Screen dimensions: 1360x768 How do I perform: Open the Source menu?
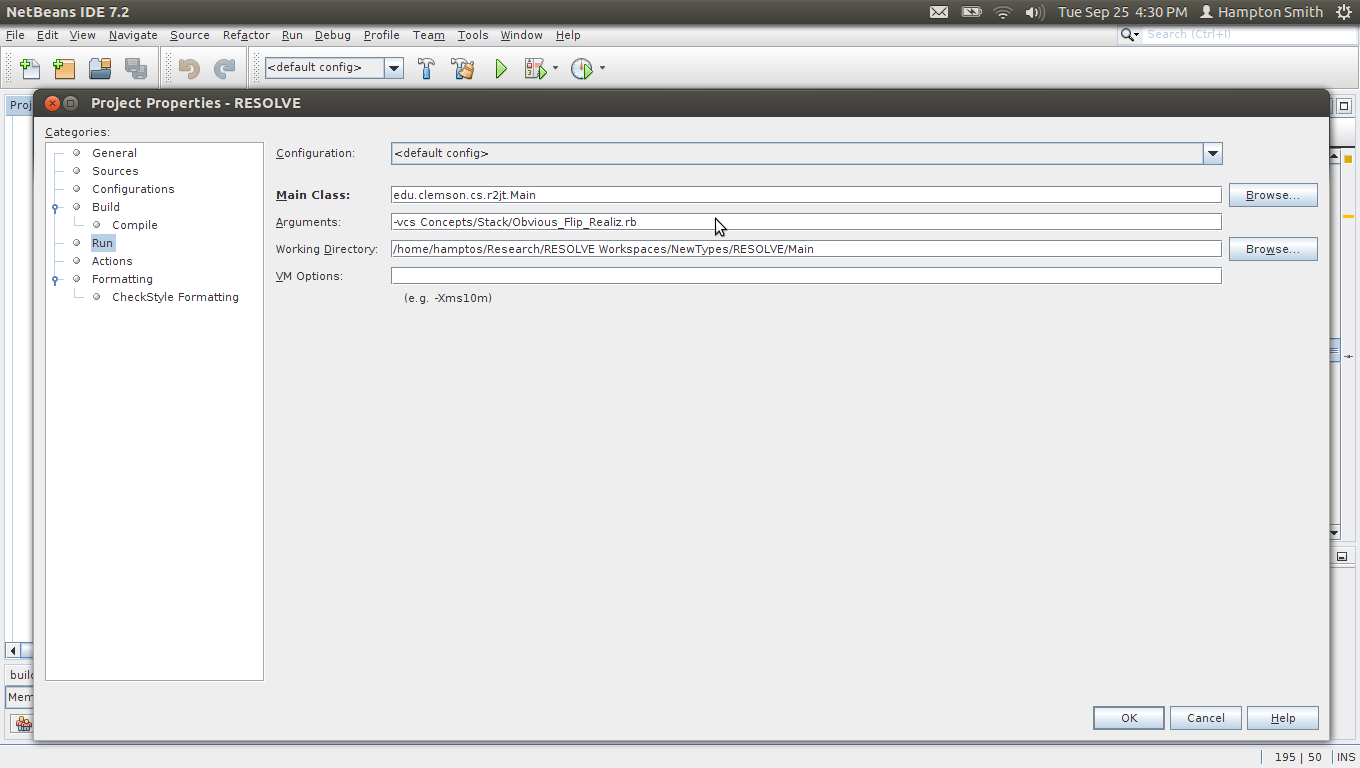(x=189, y=35)
